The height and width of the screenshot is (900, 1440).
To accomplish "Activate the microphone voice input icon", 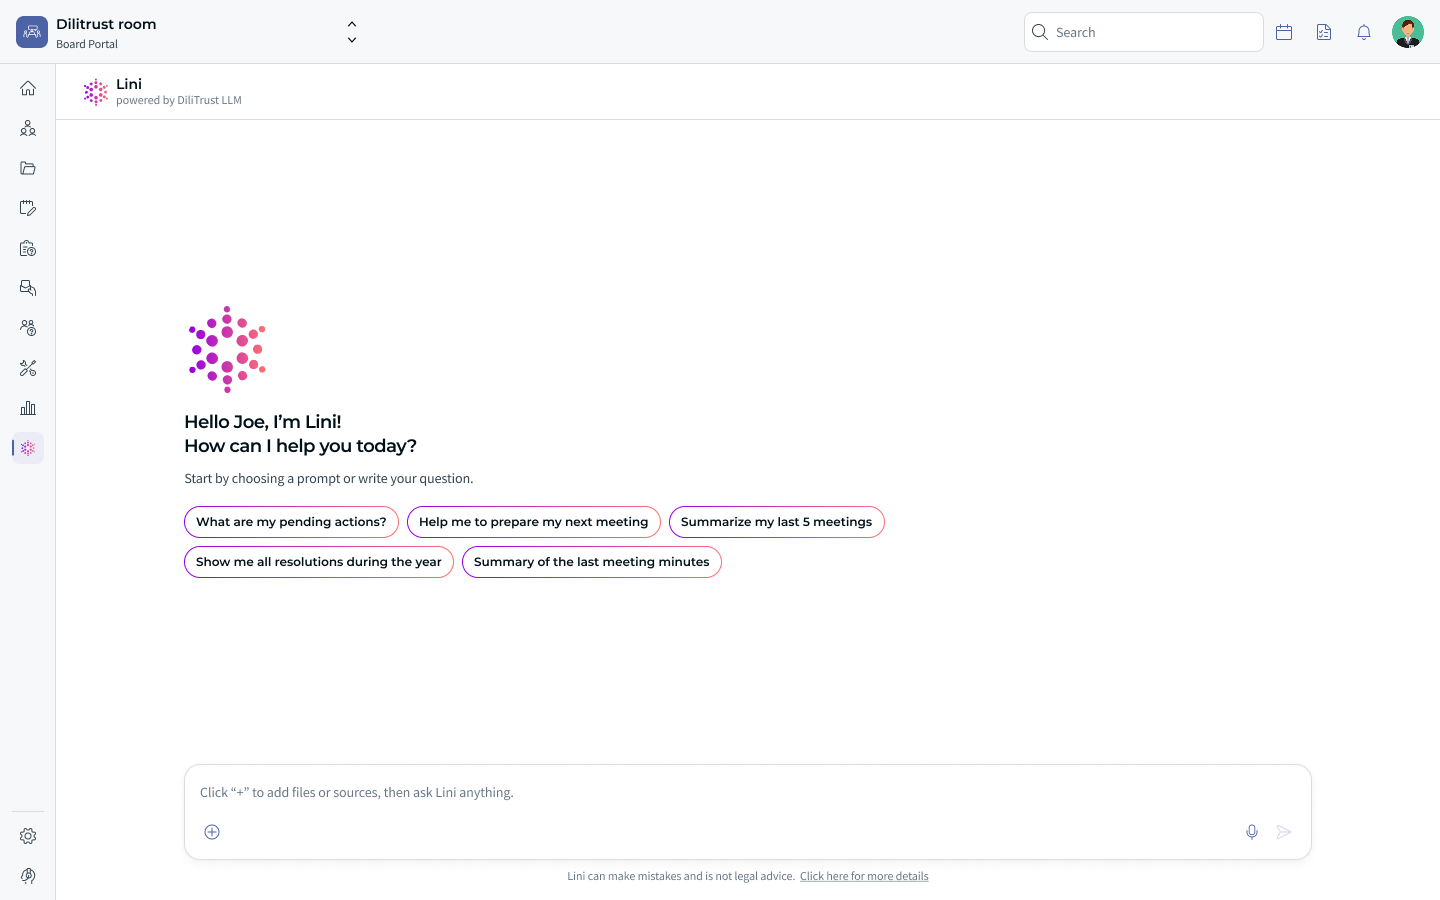I will click(x=1252, y=832).
